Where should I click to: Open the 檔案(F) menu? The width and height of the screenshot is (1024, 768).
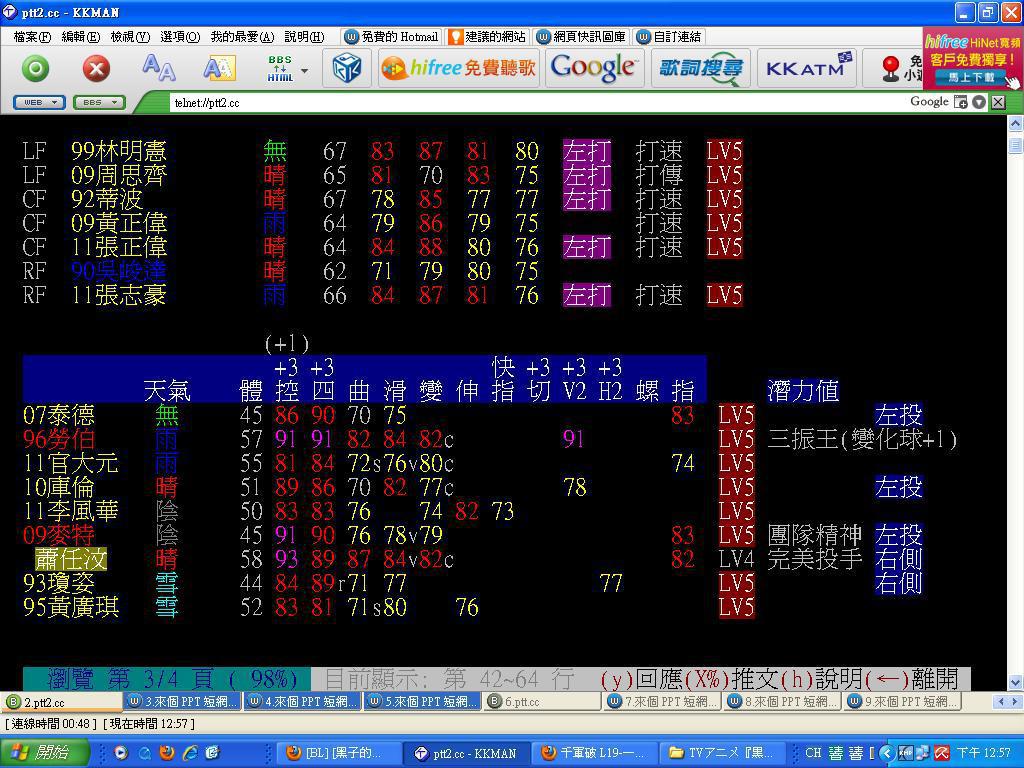pyautogui.click(x=32, y=37)
